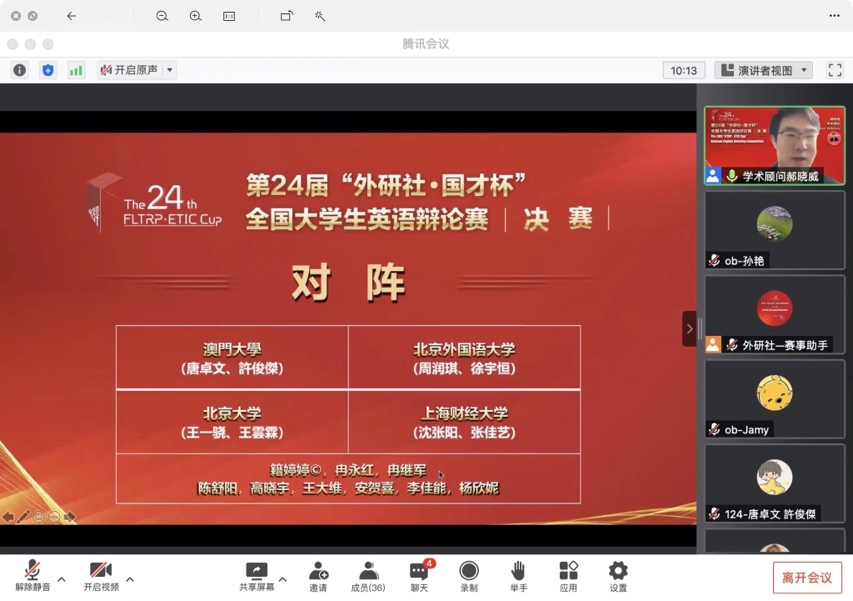Open 设置 settings gear
Image resolution: width=853 pixels, height=601 pixels.
618,576
